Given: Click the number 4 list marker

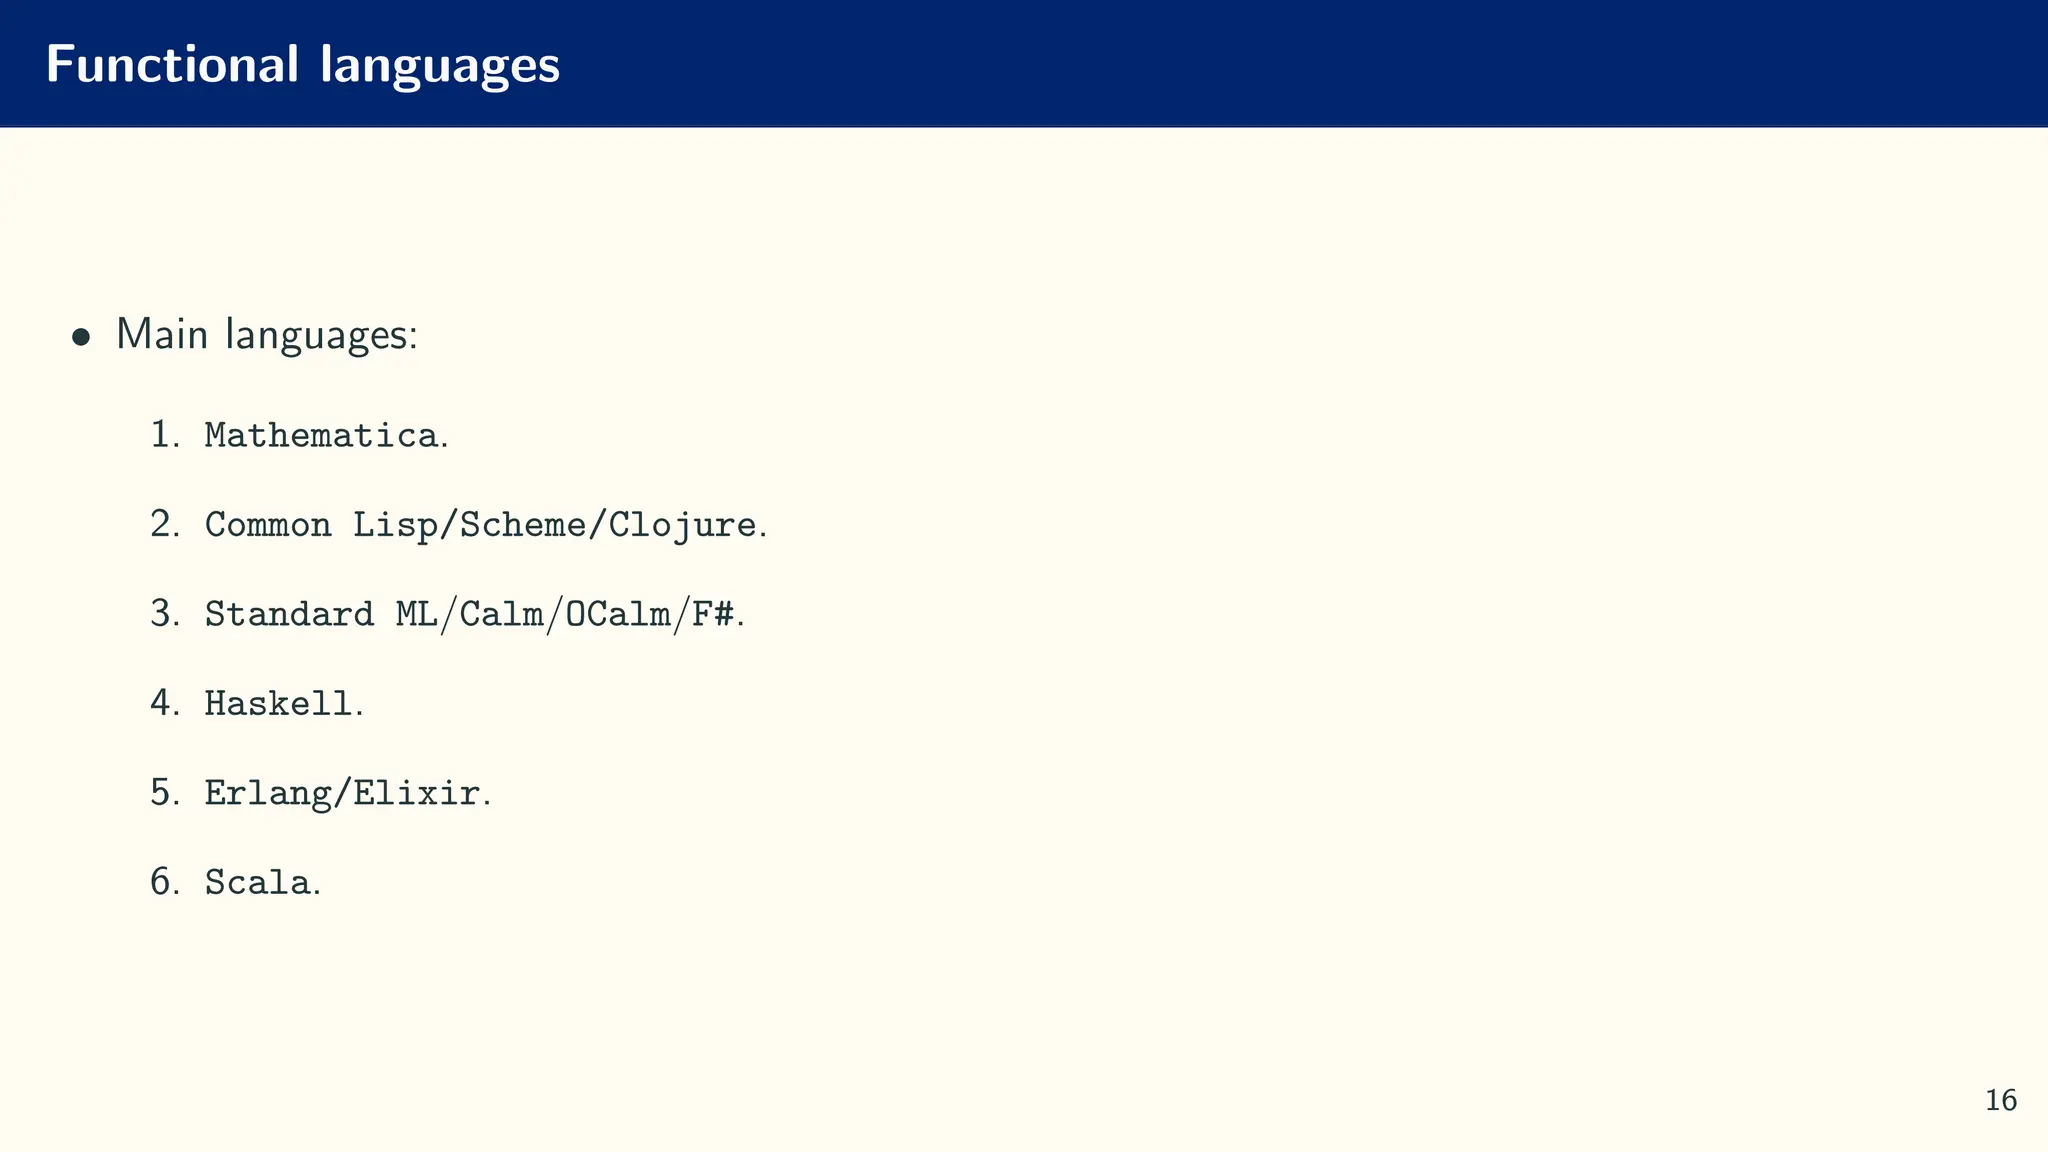Looking at the screenshot, I should [x=165, y=703].
